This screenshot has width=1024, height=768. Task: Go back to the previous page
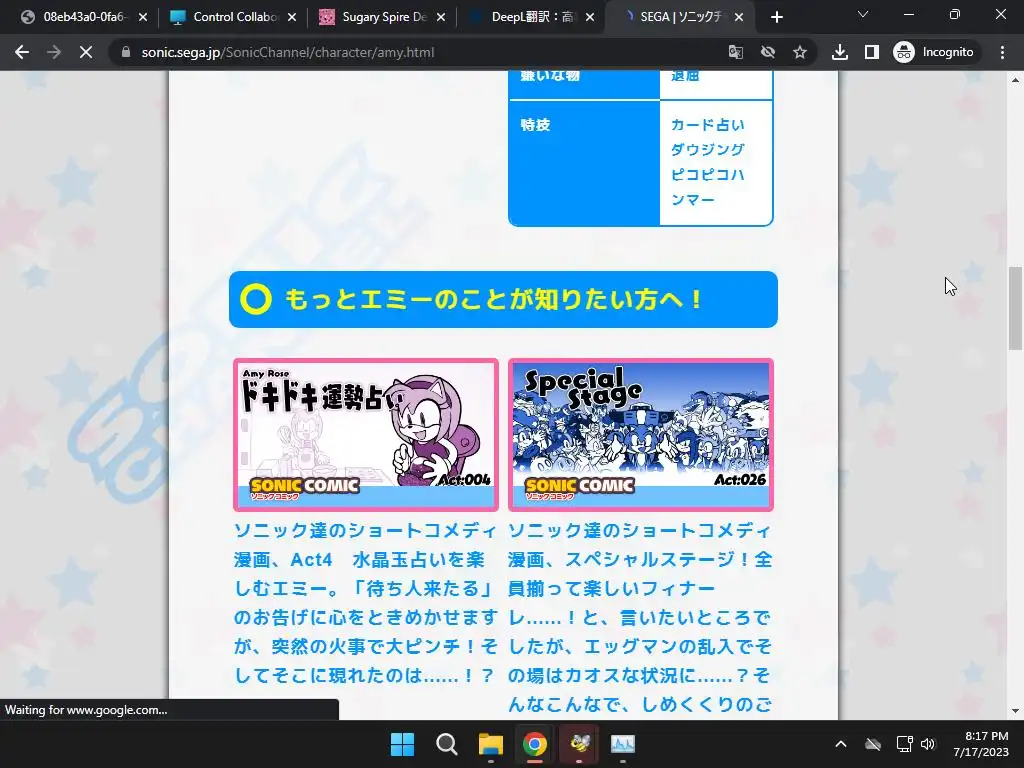click(22, 52)
